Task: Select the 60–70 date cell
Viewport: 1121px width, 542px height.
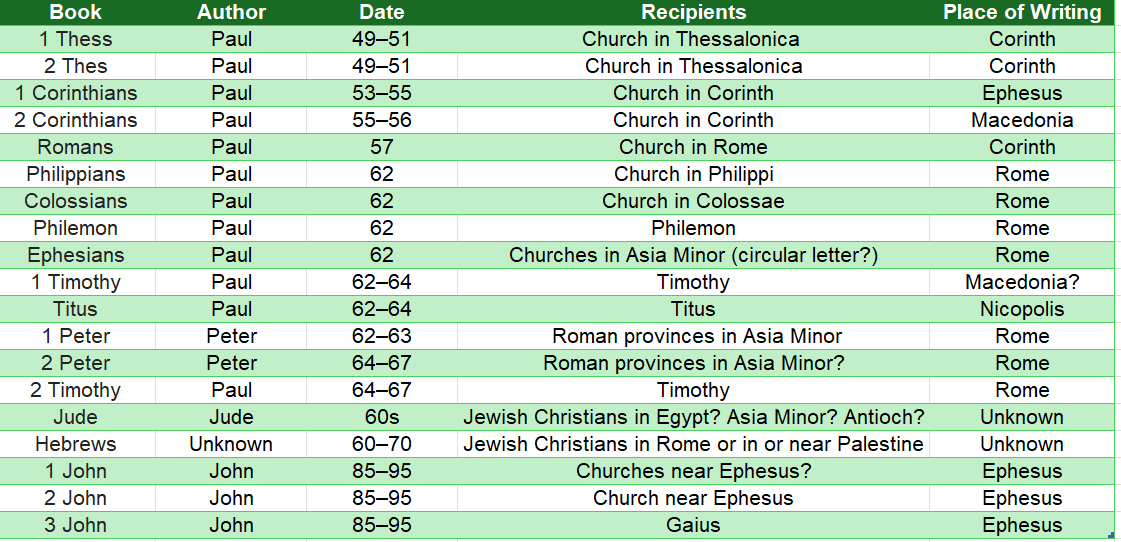Action: (381, 444)
